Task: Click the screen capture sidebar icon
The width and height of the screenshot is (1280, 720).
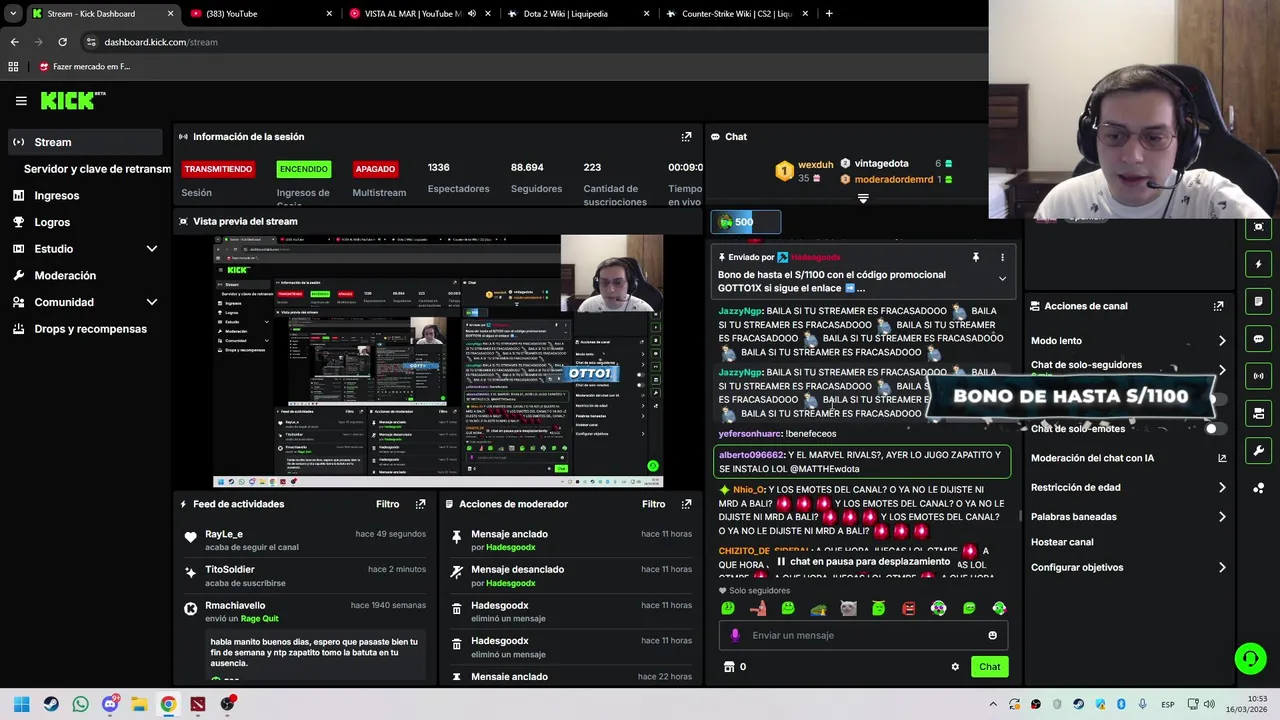Action: click(1259, 227)
